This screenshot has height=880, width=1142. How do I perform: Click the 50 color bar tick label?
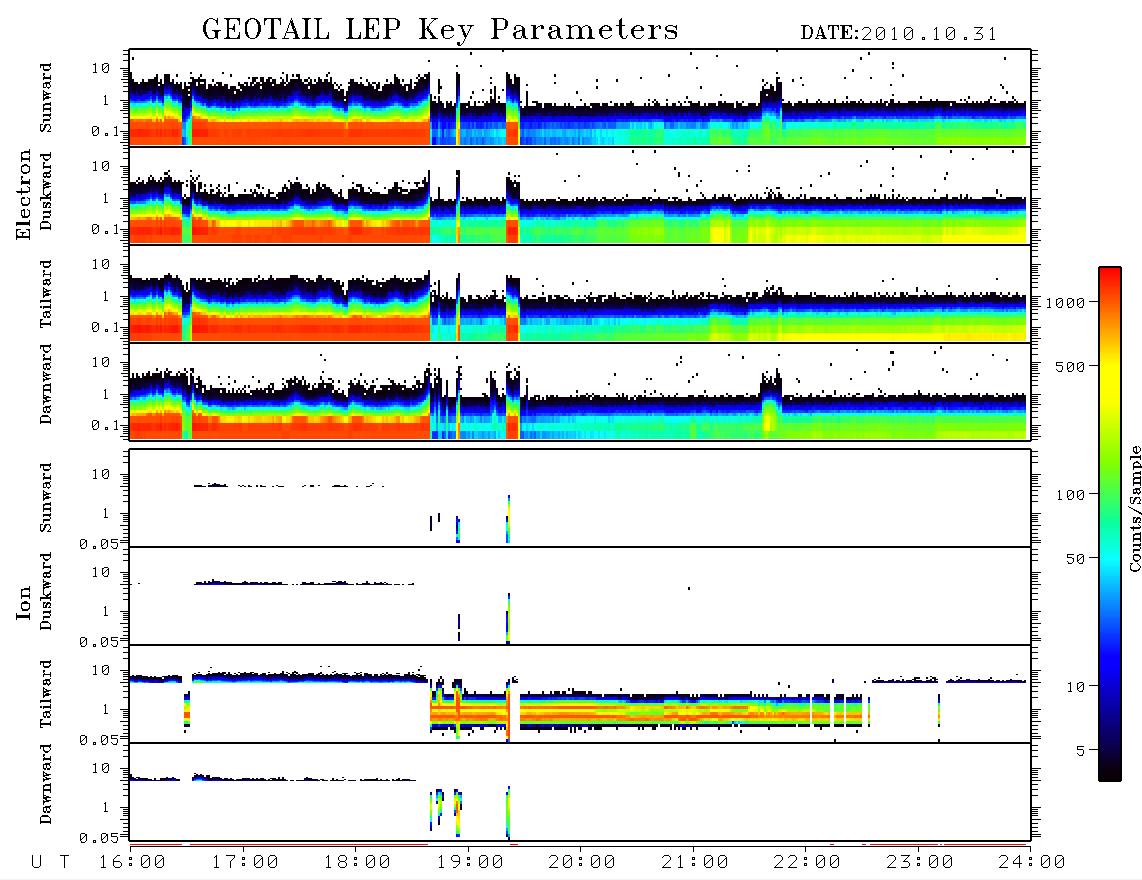(1075, 559)
